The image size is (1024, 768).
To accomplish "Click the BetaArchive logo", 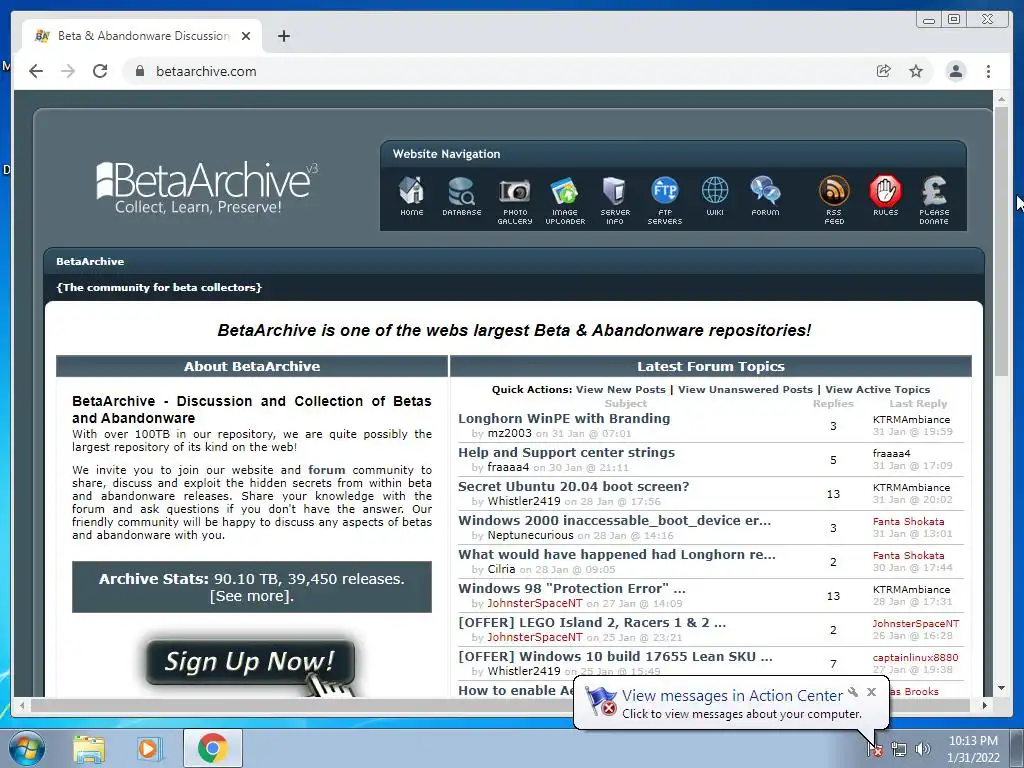I will (x=206, y=188).
